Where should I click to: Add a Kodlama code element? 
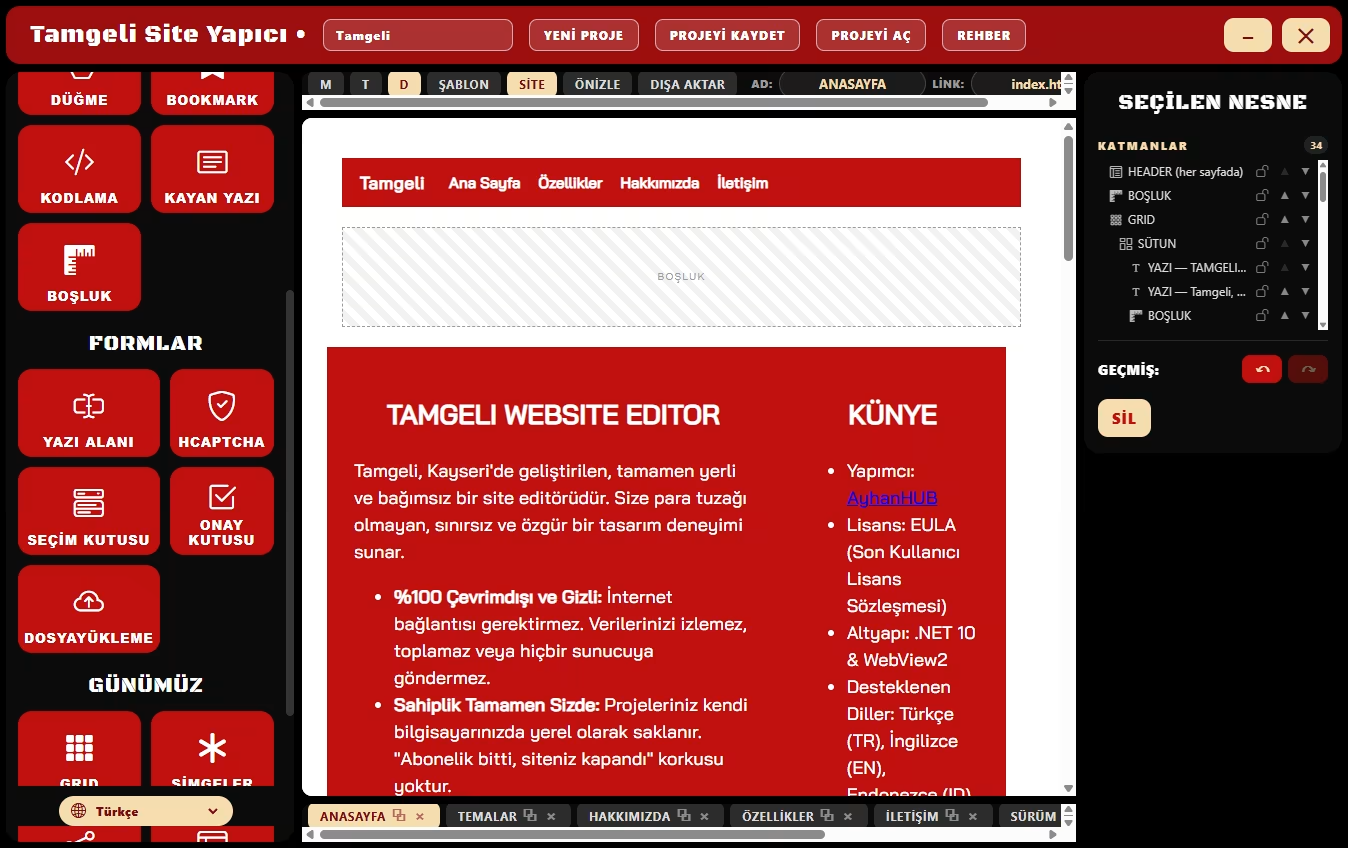(x=79, y=169)
